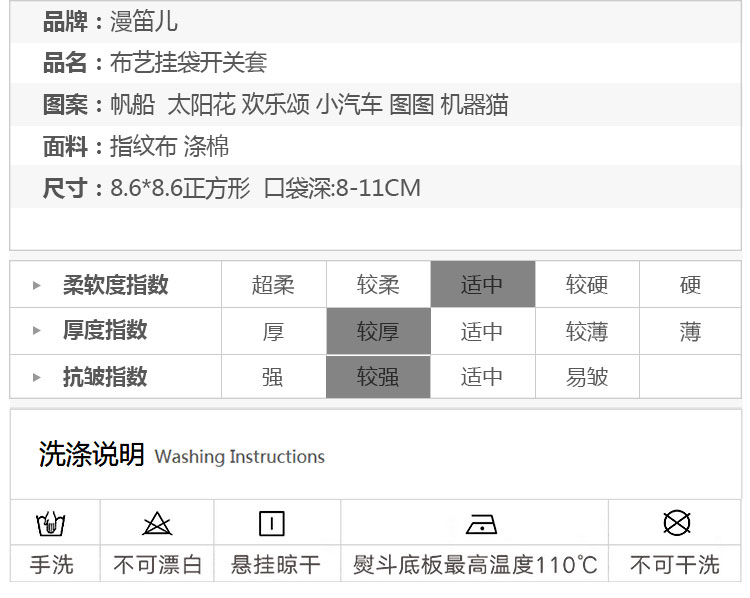
Task: Click the arrow beside 厚度指数
Action: coord(36,331)
